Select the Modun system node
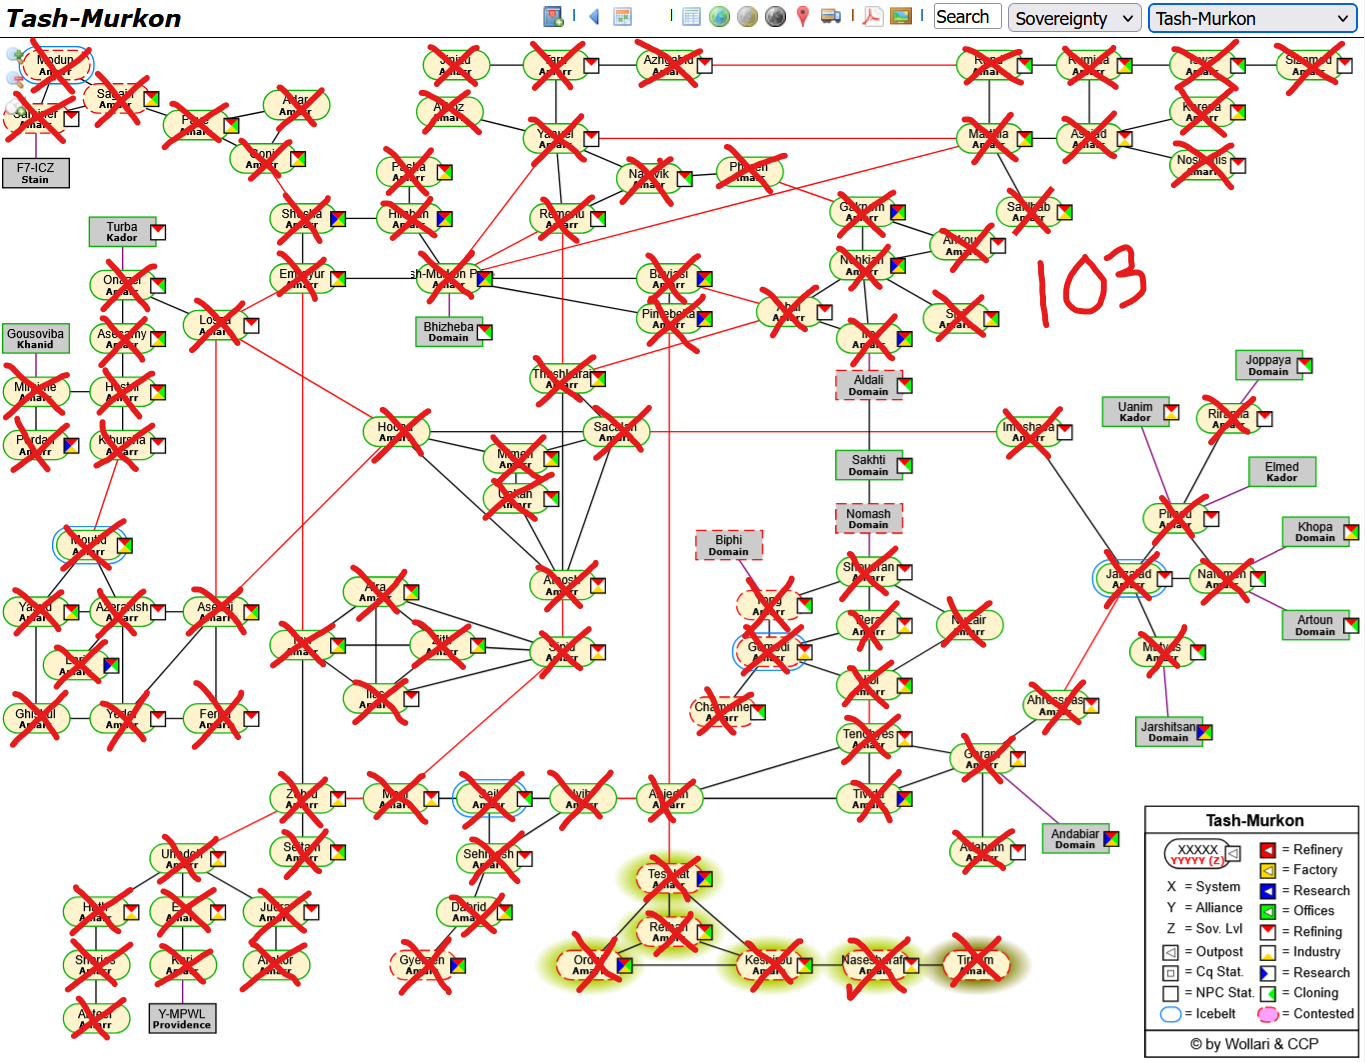The image size is (1365, 1062). [55, 65]
